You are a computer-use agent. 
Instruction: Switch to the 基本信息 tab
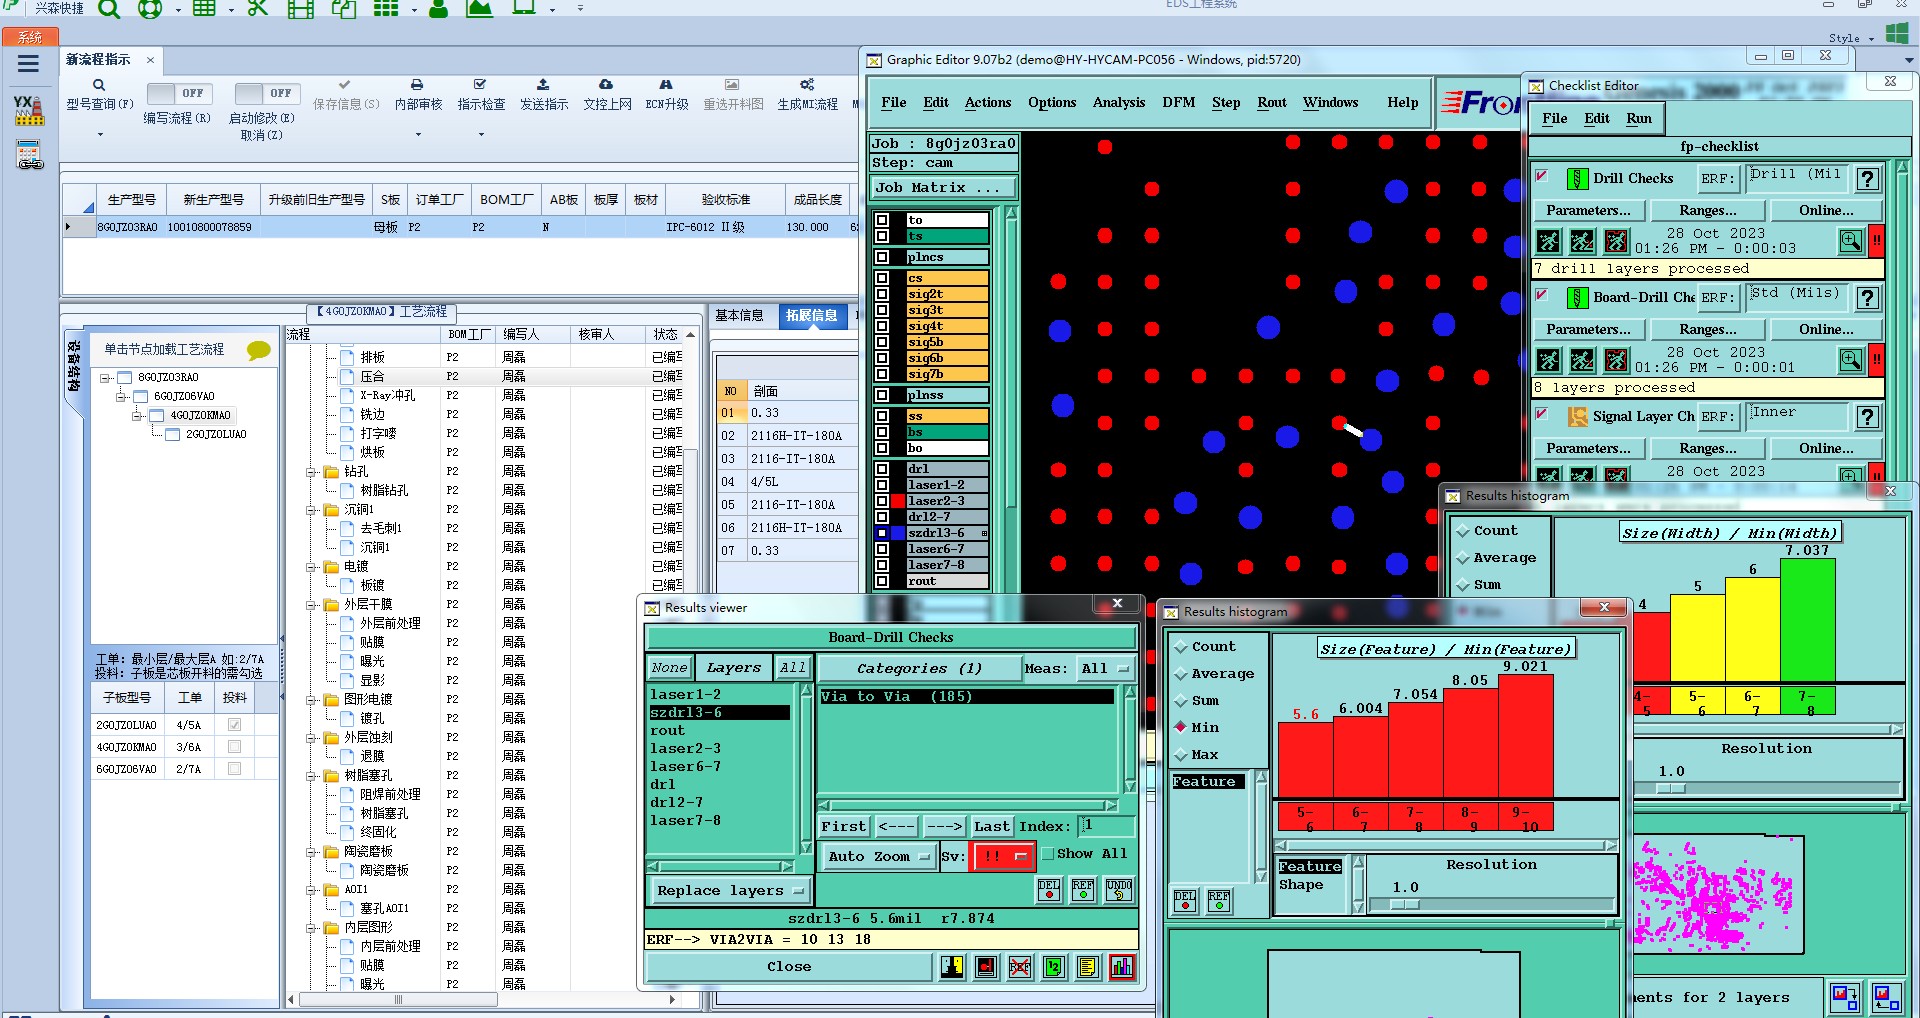coord(739,316)
